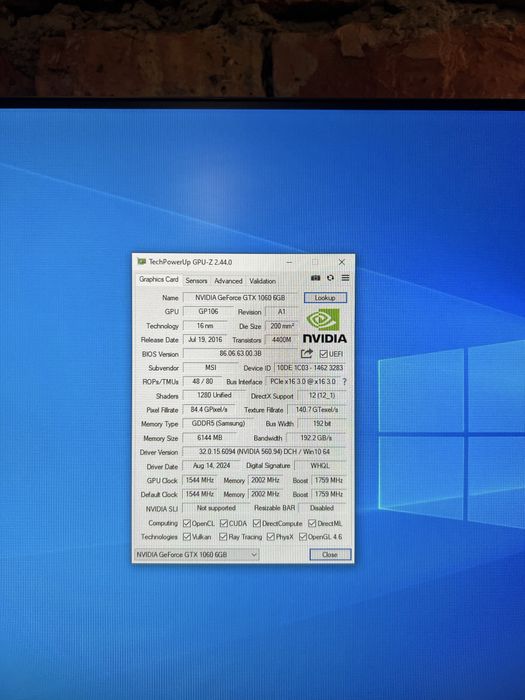Toggle the PhysX checkbox
Screen dimensions: 525x700
pos(271,537)
